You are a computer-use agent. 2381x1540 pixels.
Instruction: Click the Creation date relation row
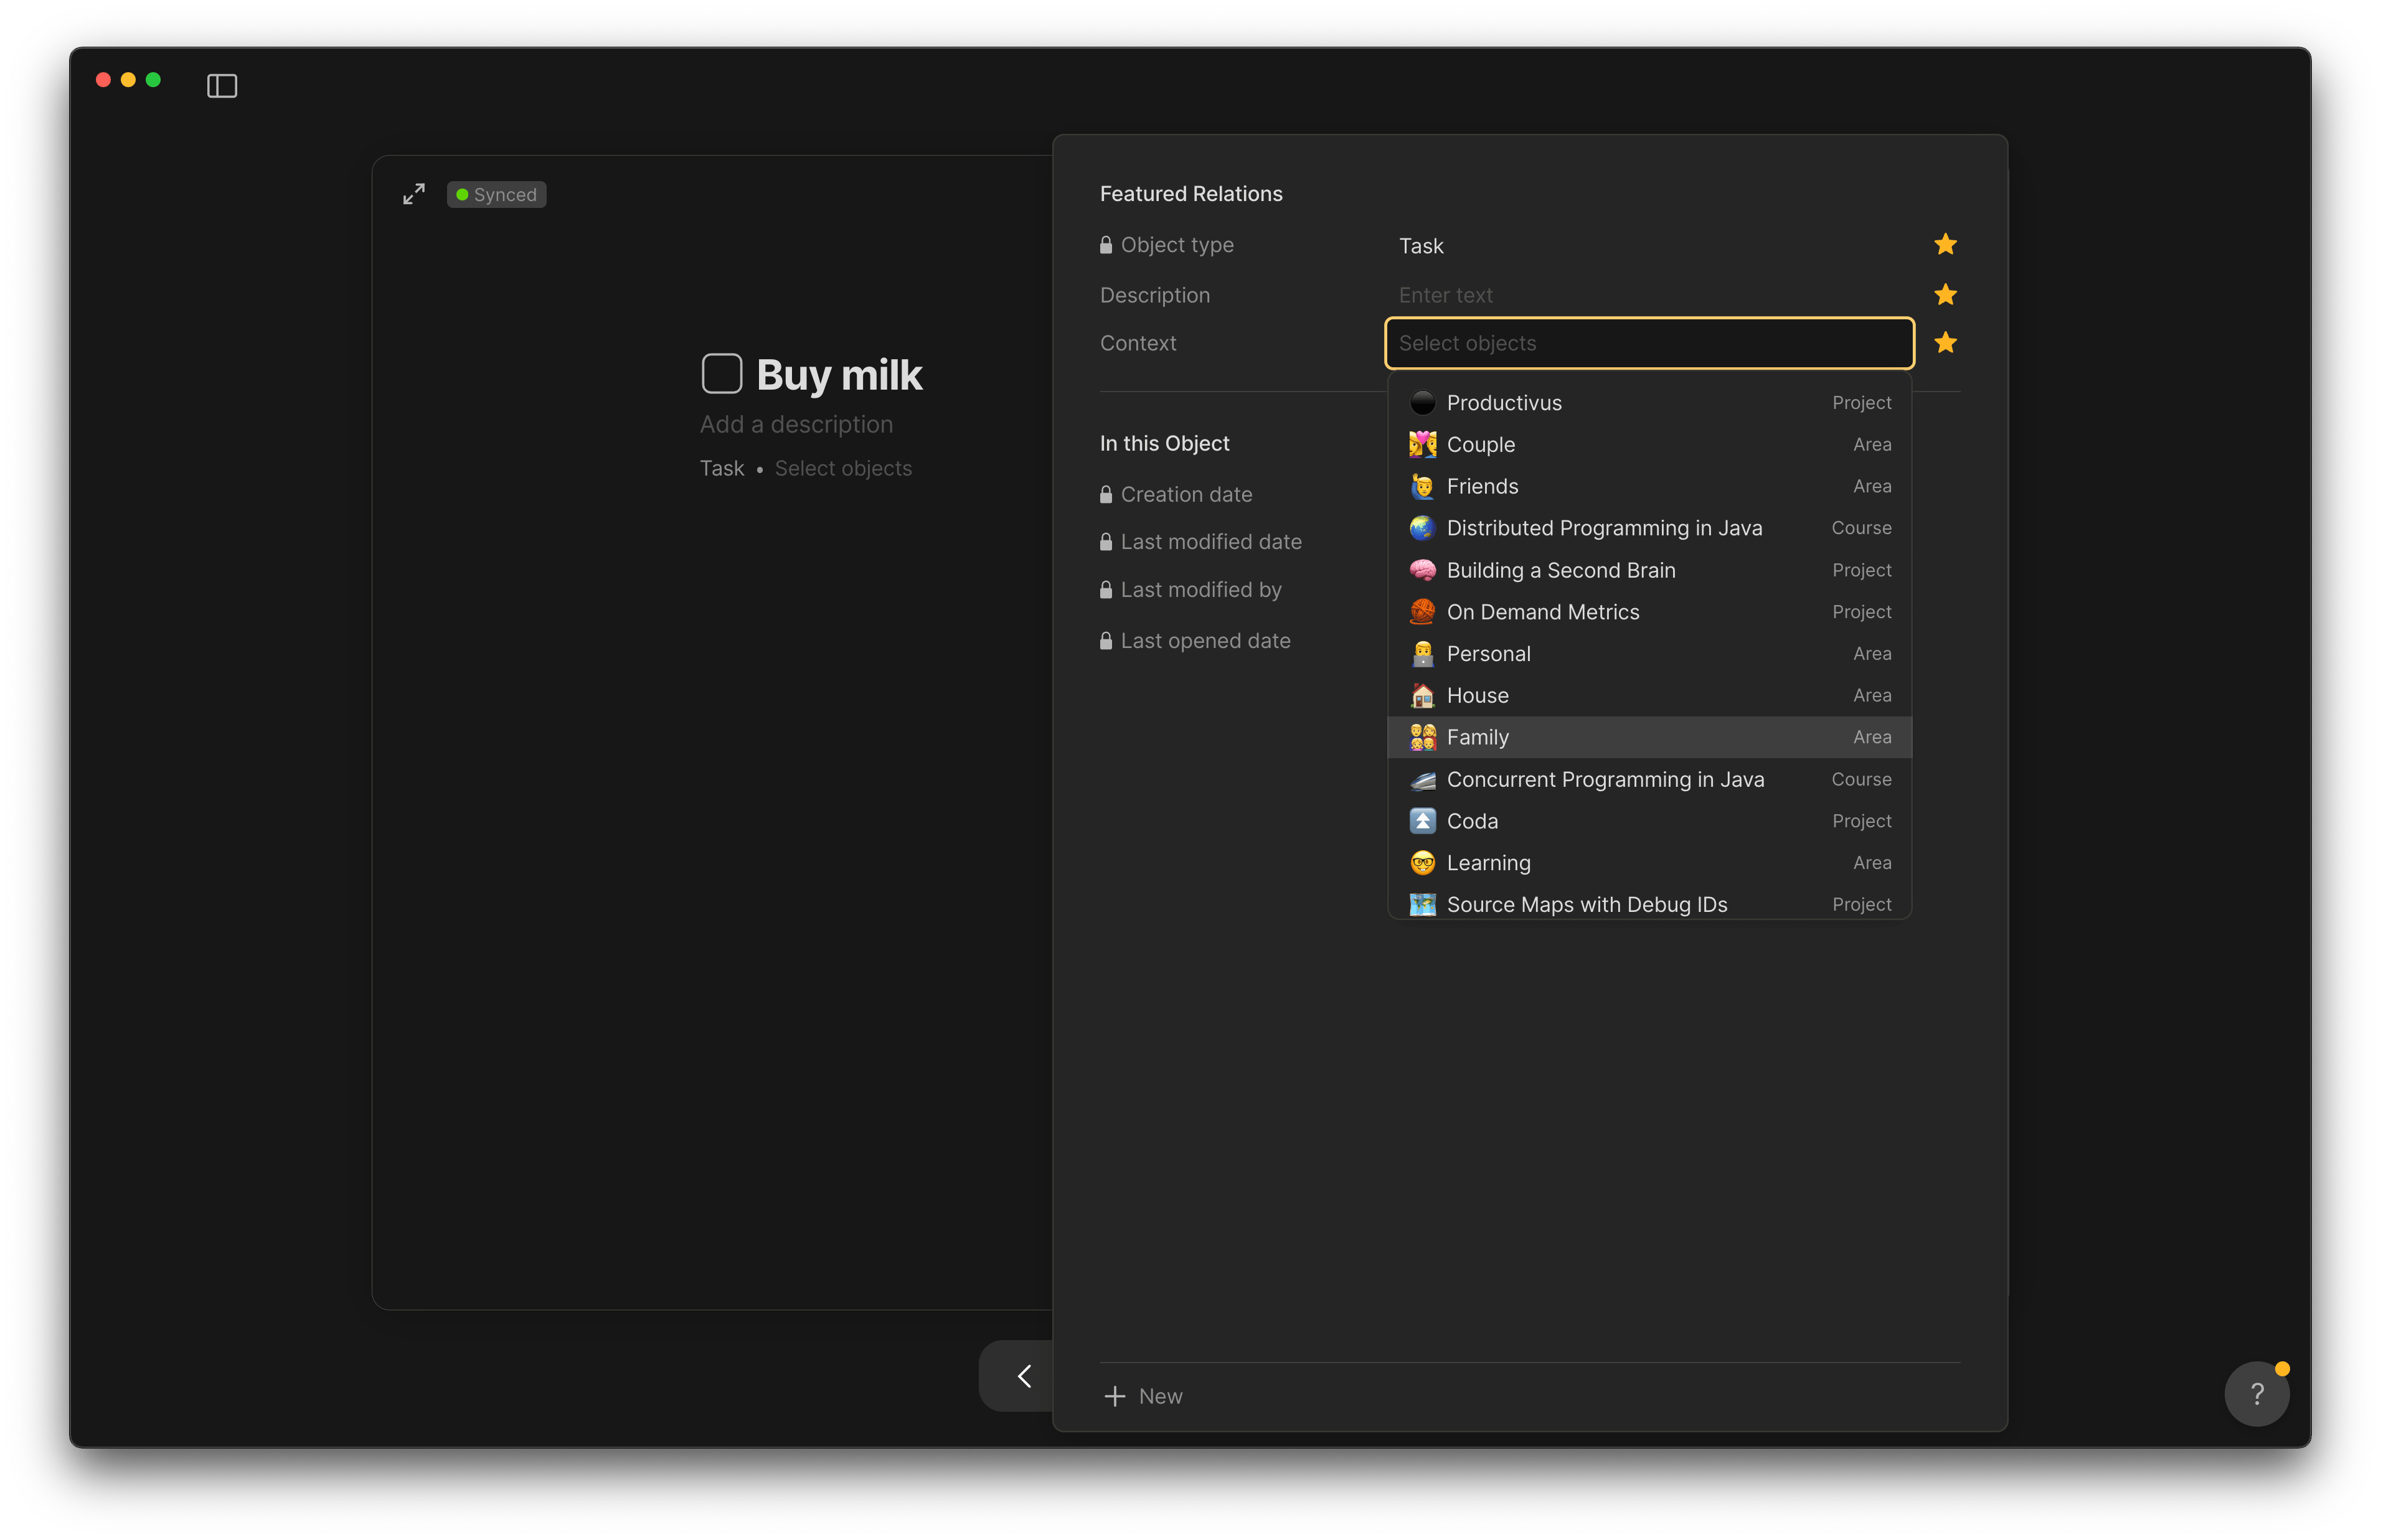(1175, 494)
